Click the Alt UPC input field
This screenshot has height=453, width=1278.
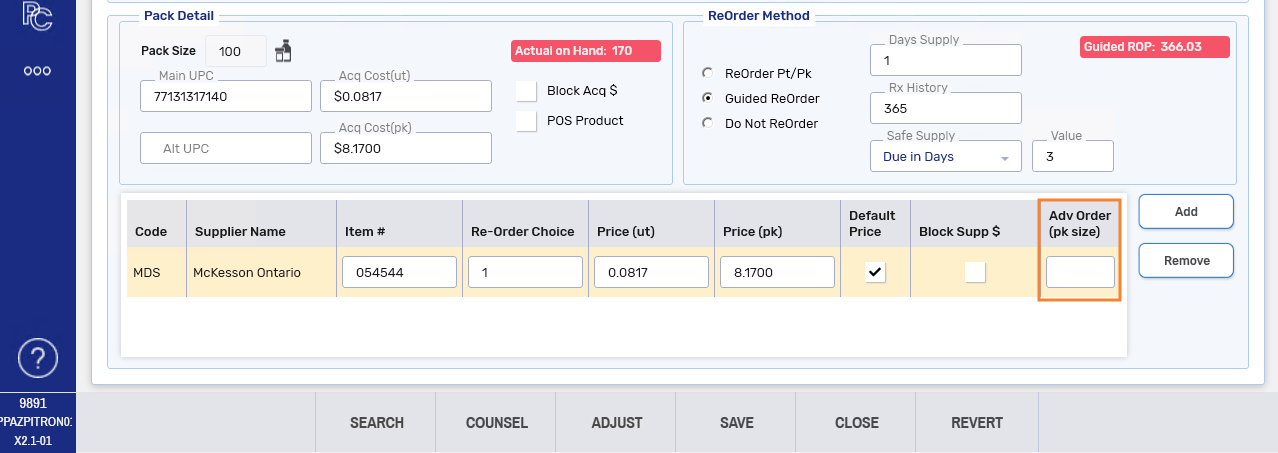click(x=226, y=148)
